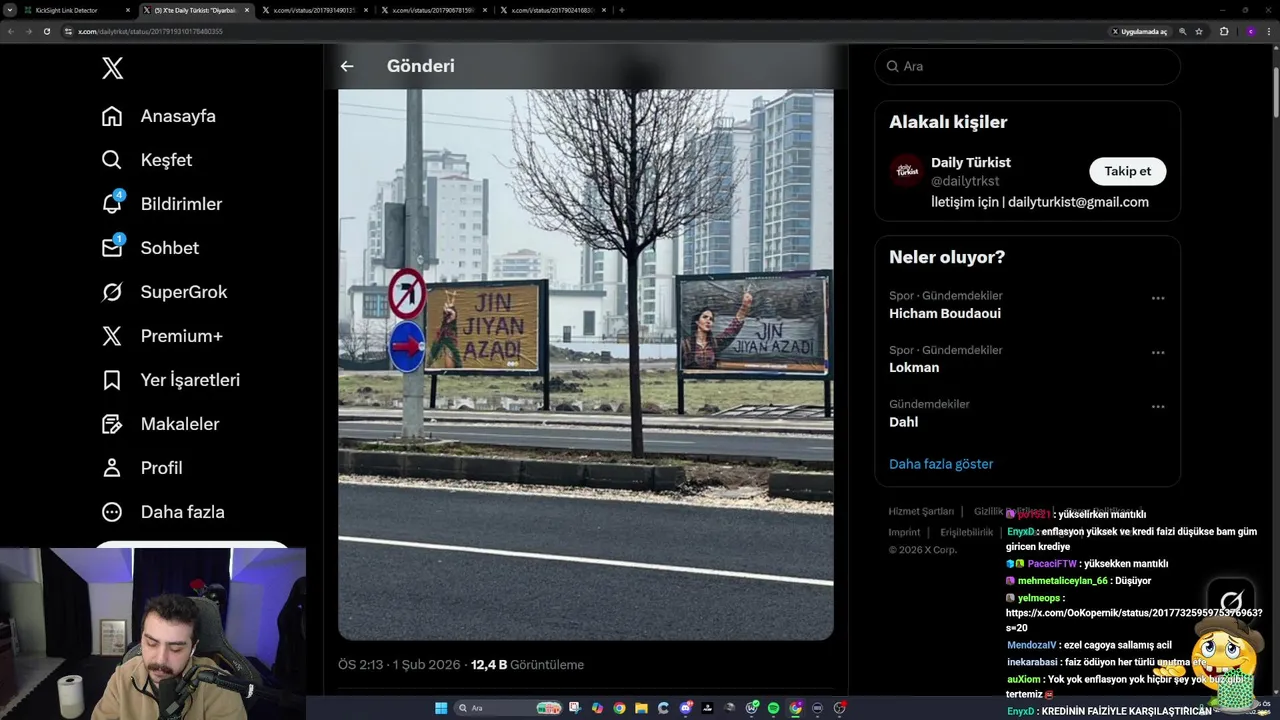Open more options for Hicham Boudaoui trend
Screen dimensions: 1280x720
1157,298
